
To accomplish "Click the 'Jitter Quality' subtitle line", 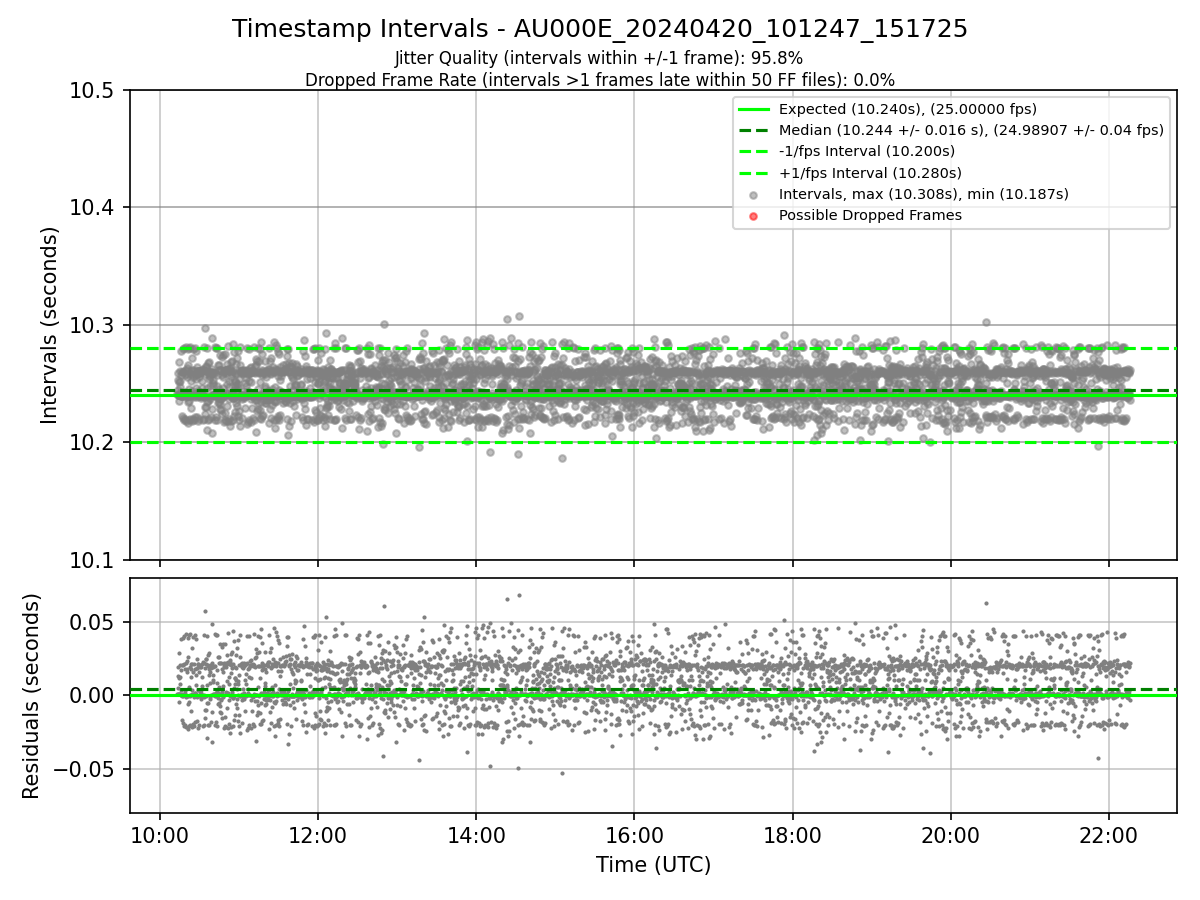I will [599, 58].
